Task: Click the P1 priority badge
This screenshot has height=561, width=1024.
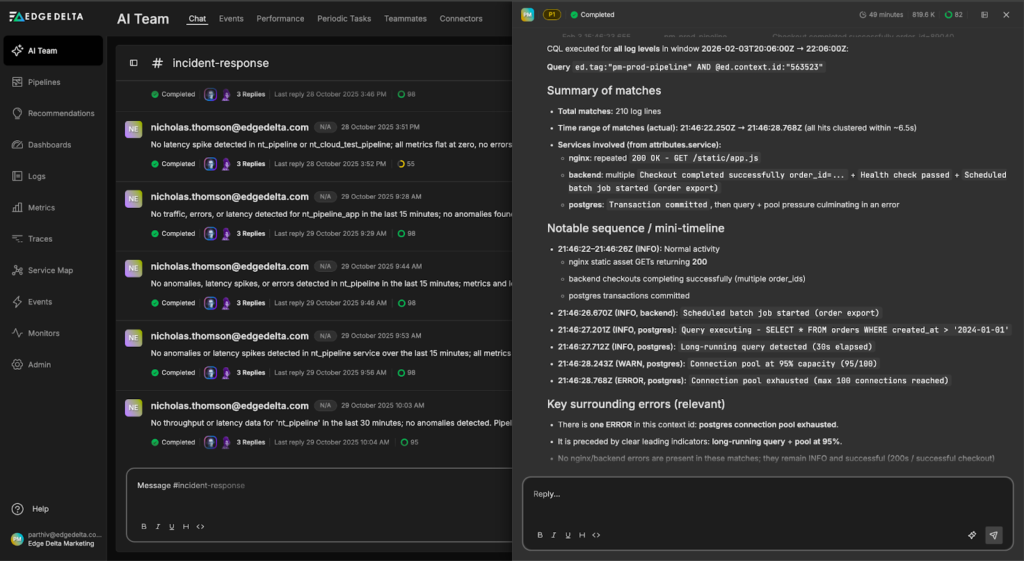Action: click(x=551, y=15)
